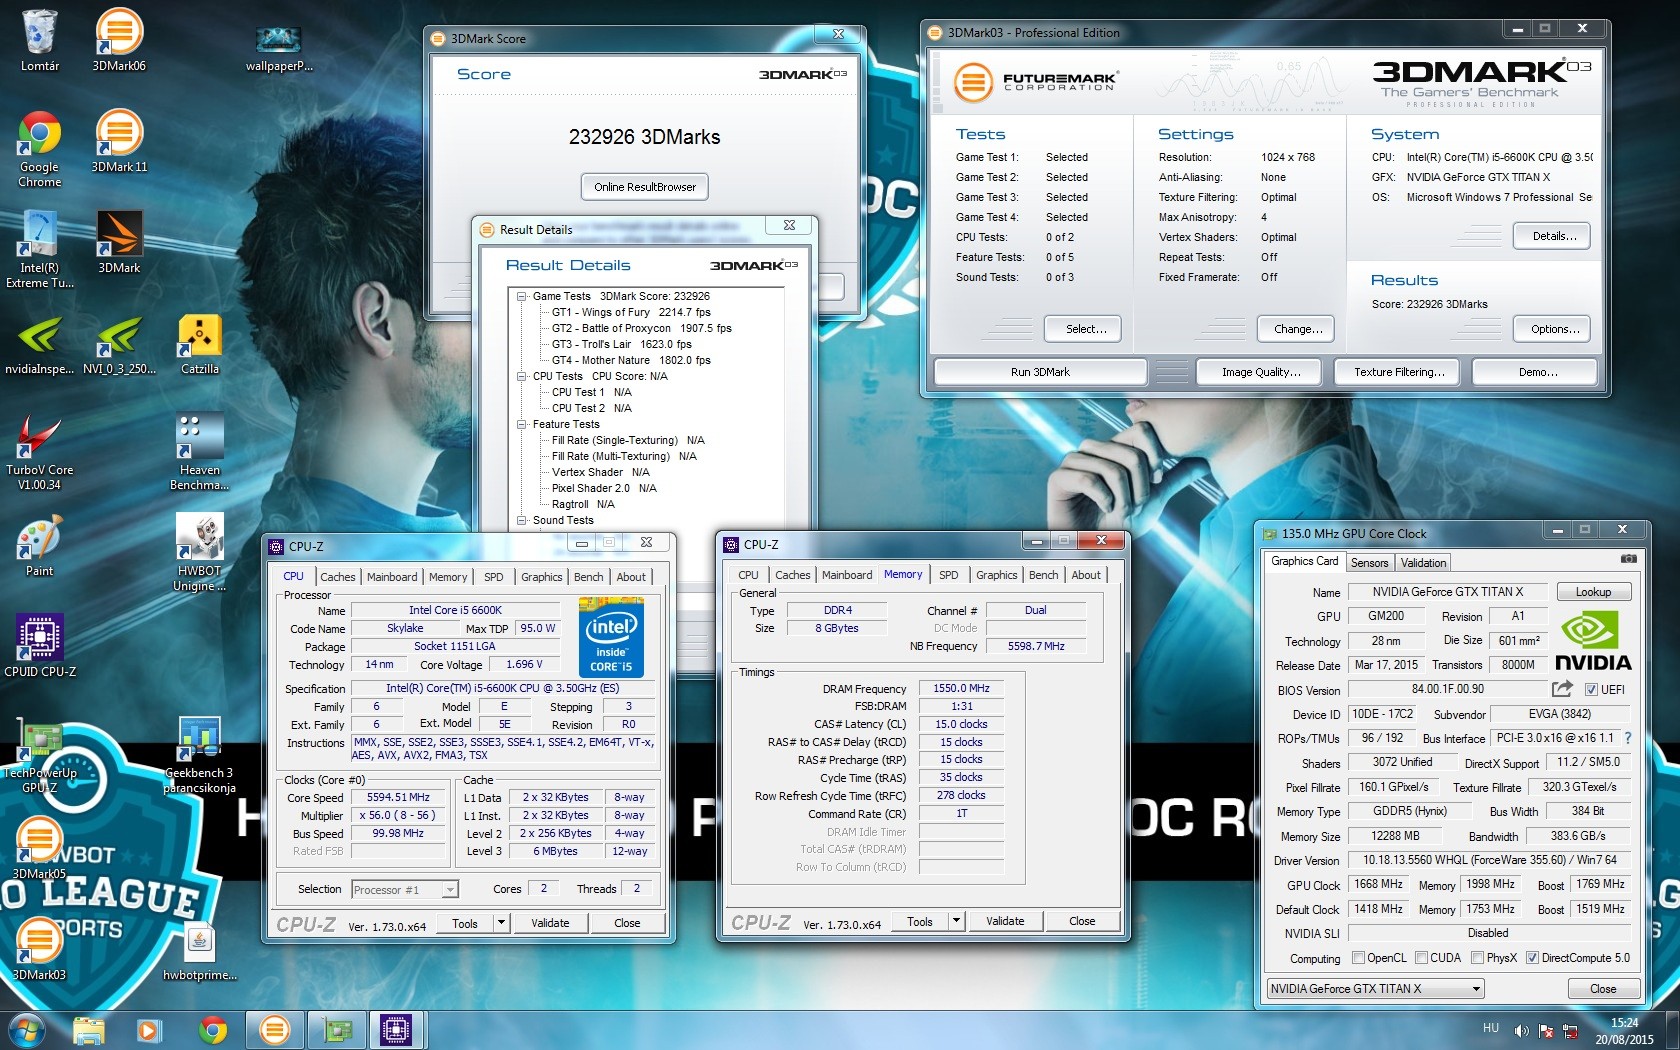
Task: Open TurboV Core V1.00.34 shortcut
Action: pos(39,451)
